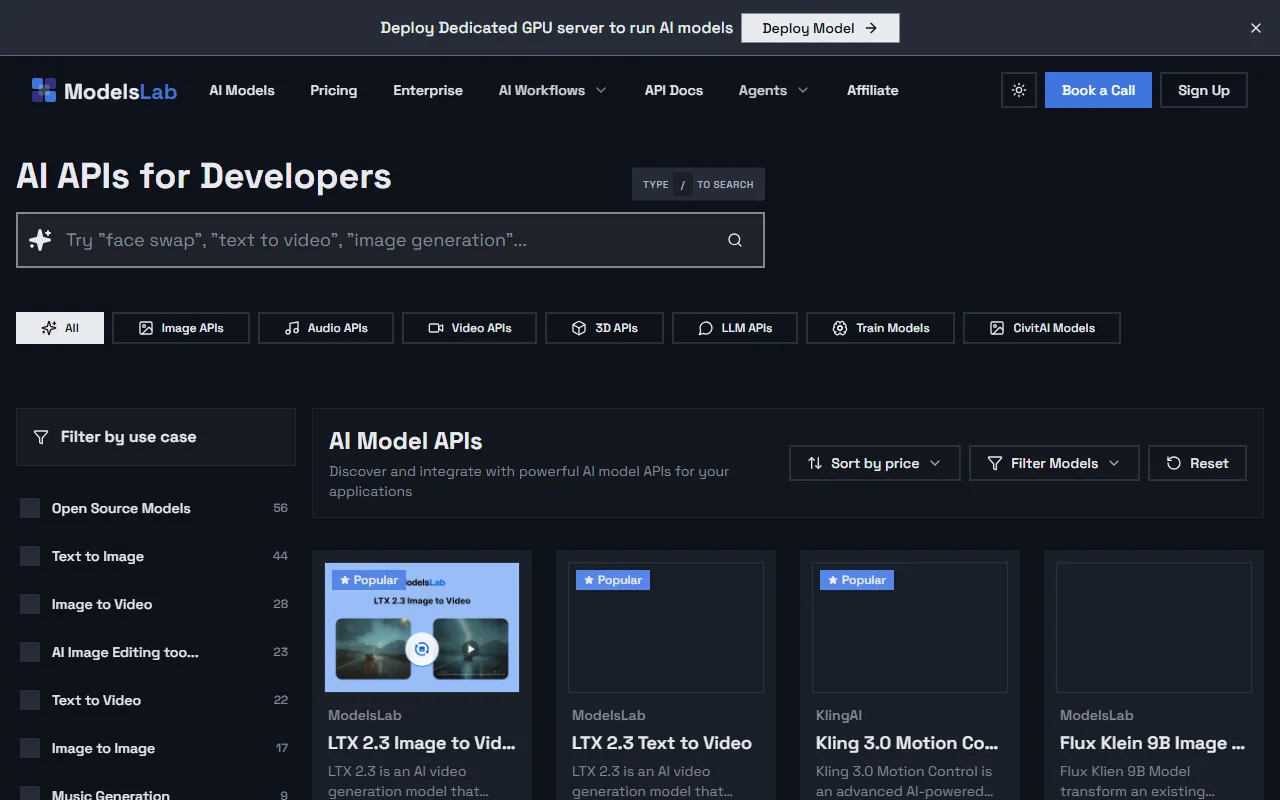Enable the Text to Image filter checkbox
This screenshot has height=800, width=1280.
(x=30, y=556)
